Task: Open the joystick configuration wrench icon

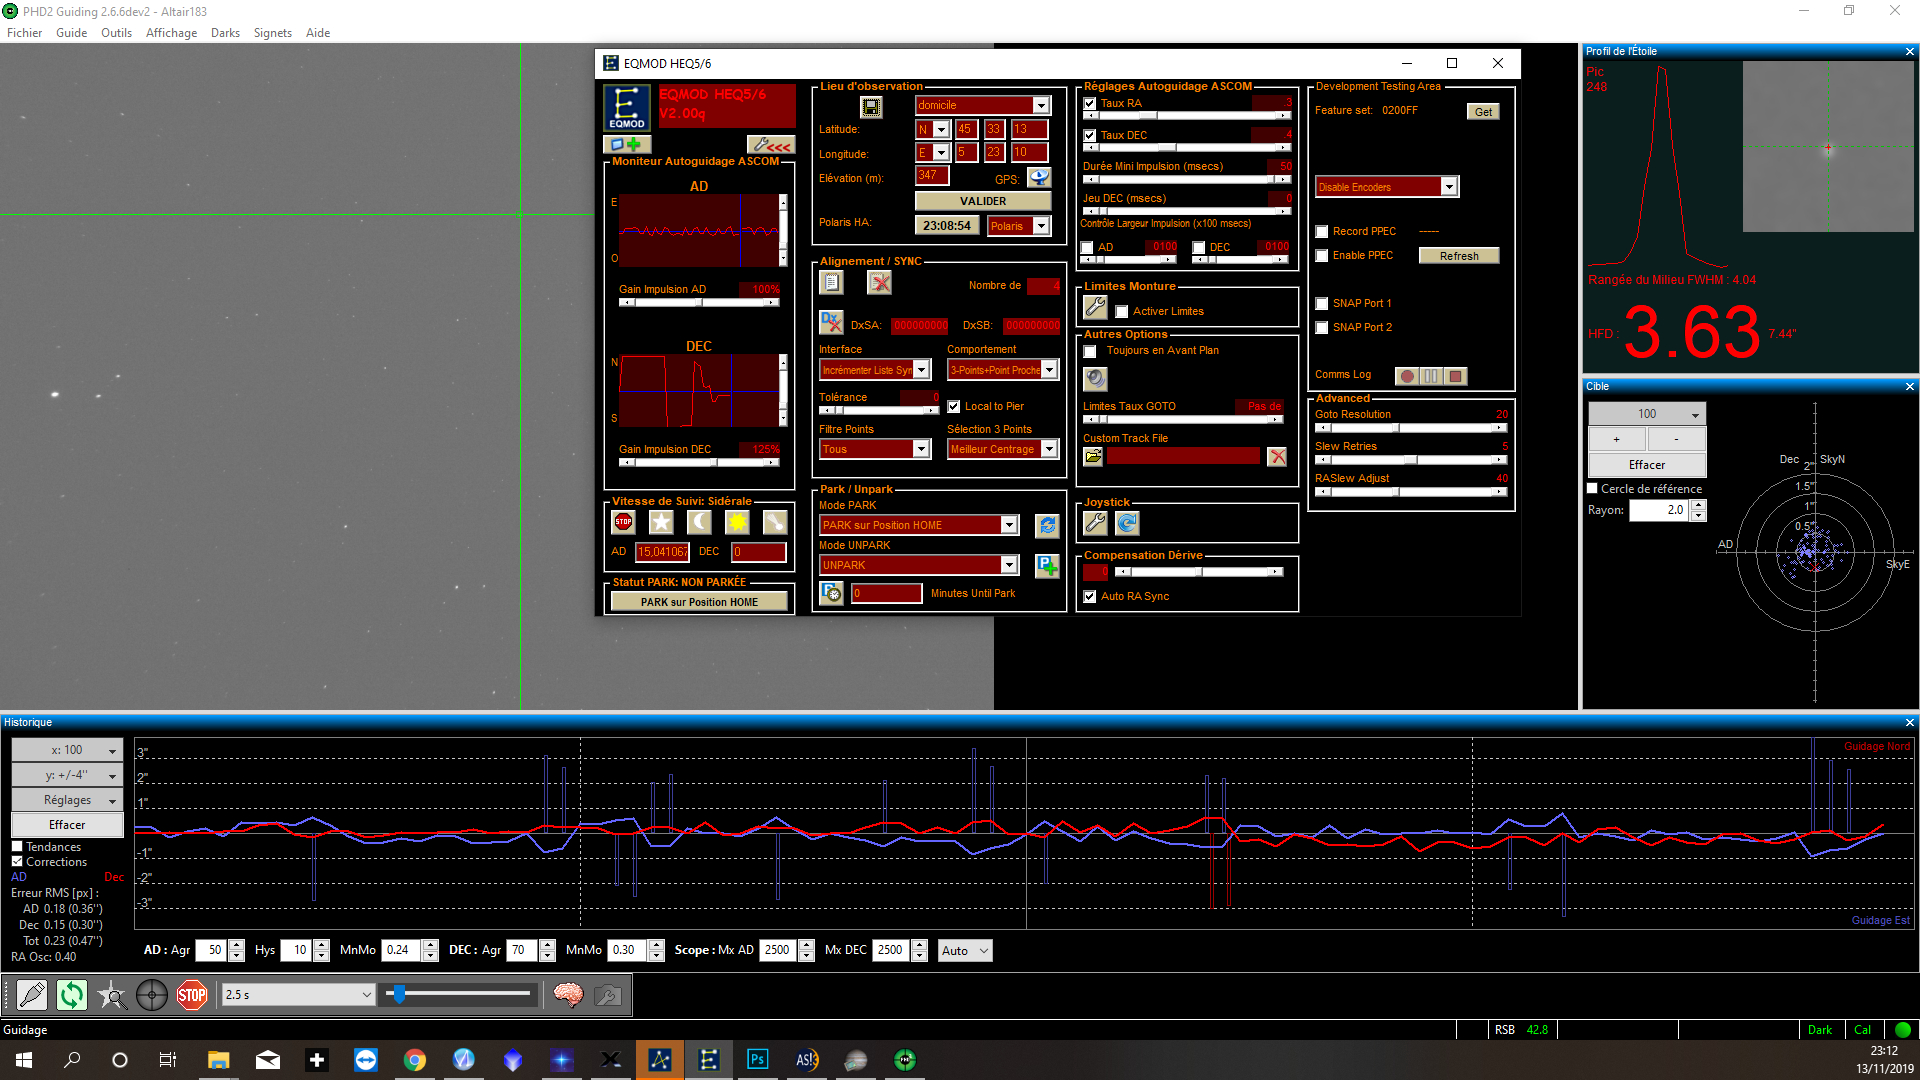Action: coord(1096,523)
